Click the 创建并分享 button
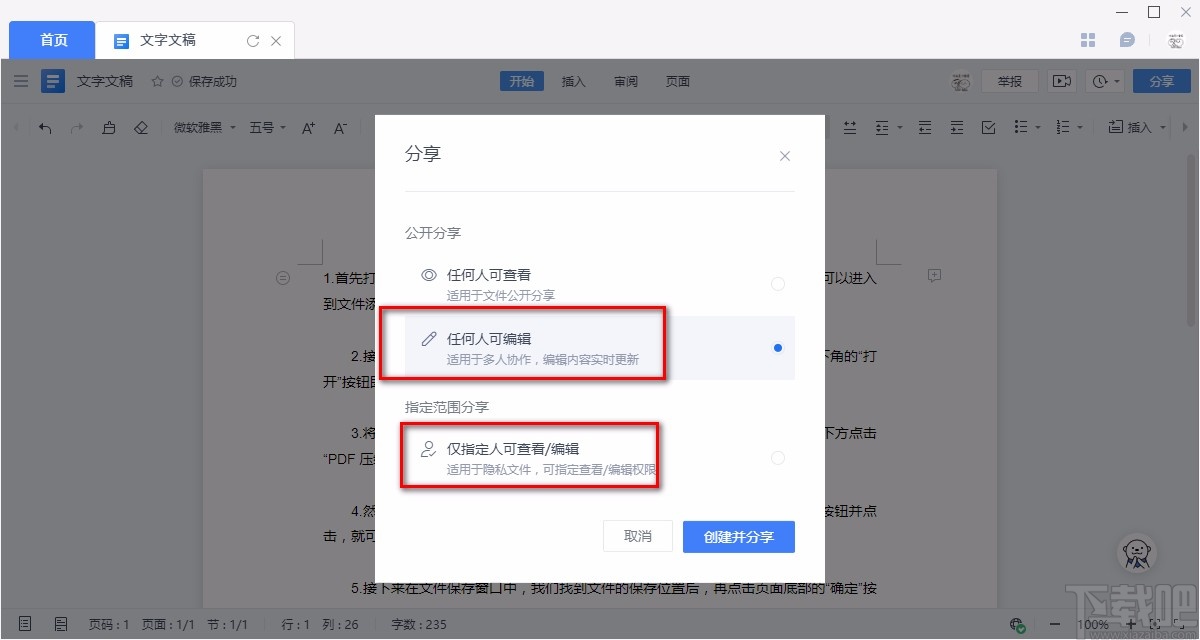Screen dimensions: 1200x640 (738, 536)
